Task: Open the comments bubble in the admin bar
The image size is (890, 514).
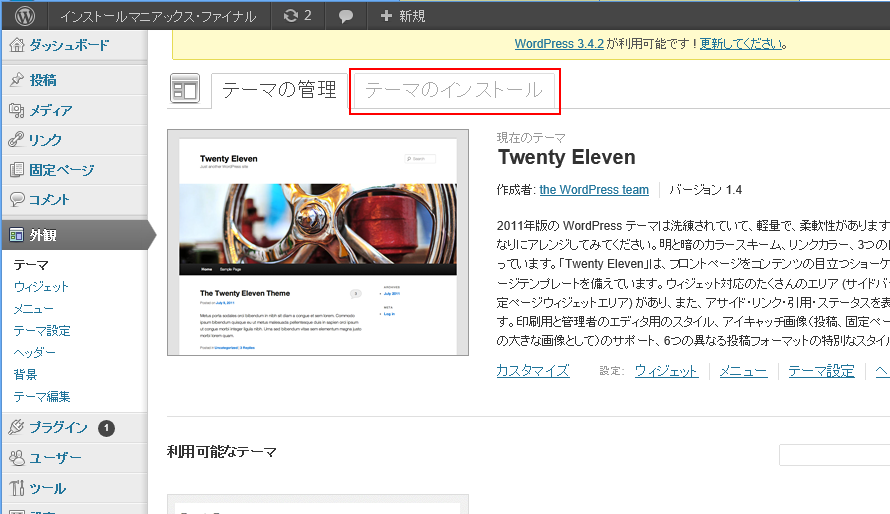Action: click(346, 16)
